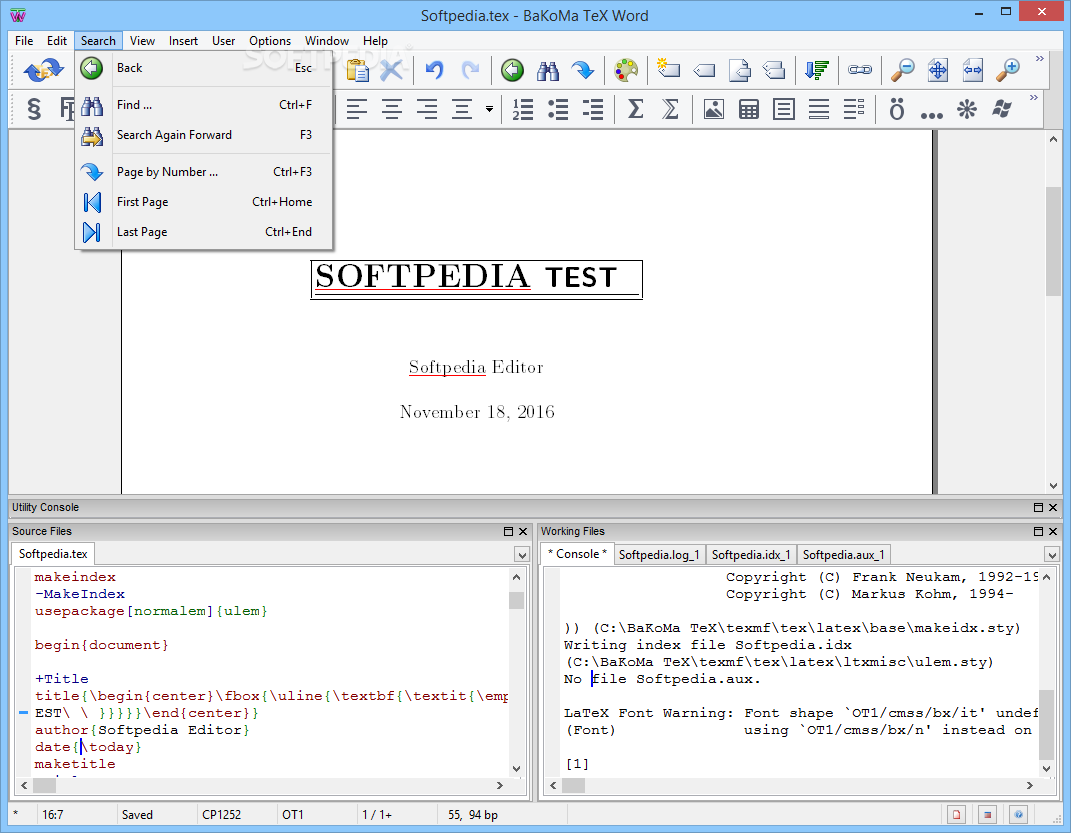Click the section sign § icon

[33, 109]
